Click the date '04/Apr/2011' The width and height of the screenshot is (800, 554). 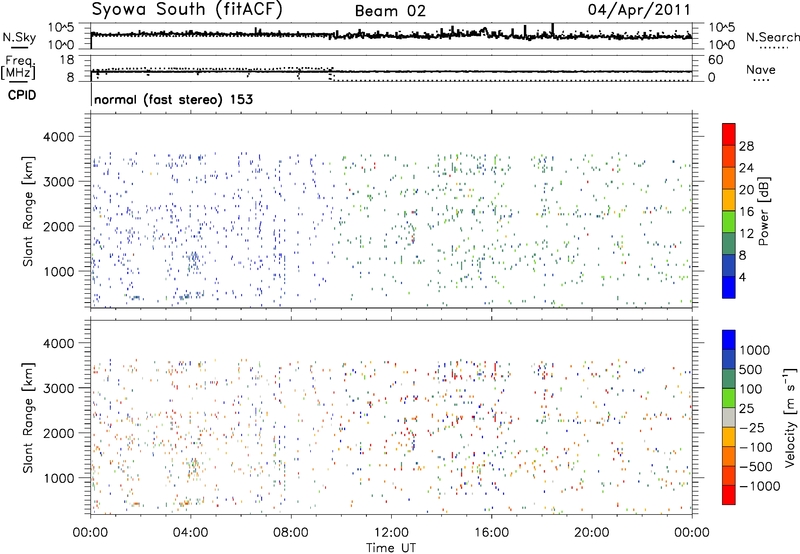pos(639,10)
